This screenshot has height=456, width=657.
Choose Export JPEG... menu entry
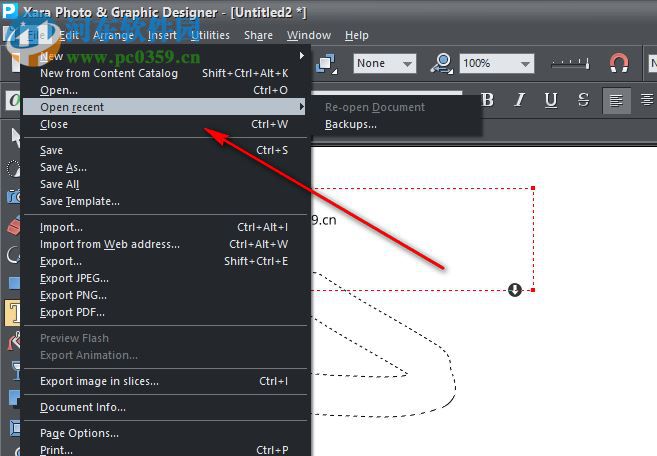pyautogui.click(x=165, y=278)
